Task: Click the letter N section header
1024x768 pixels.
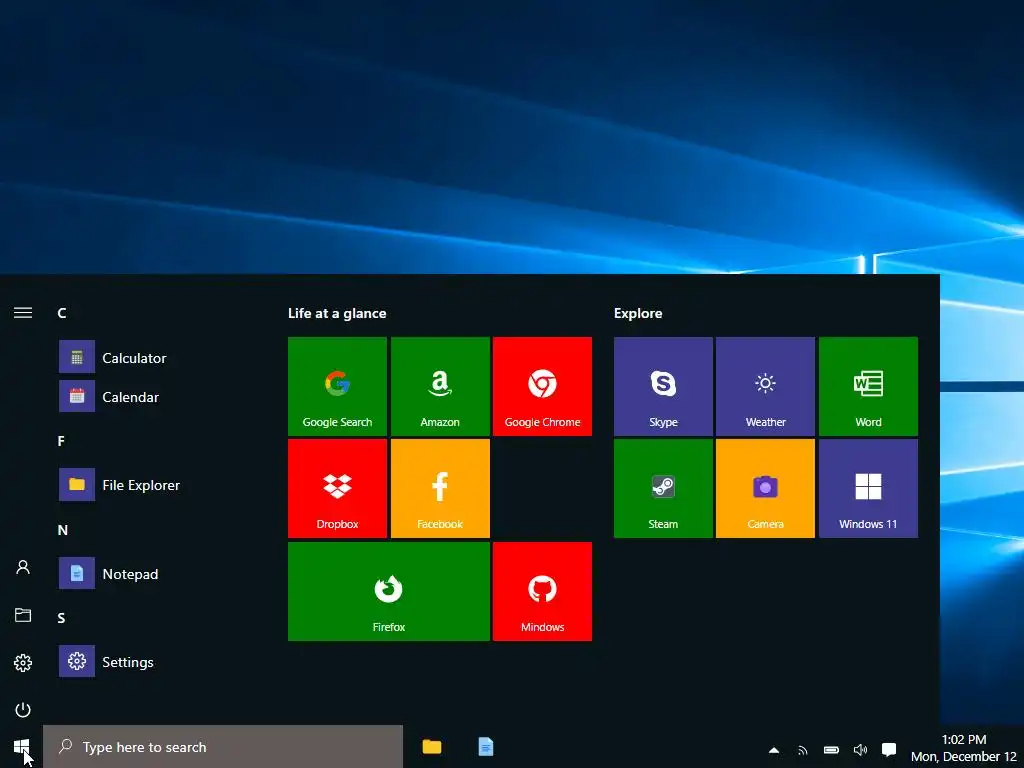Action: click(63, 530)
